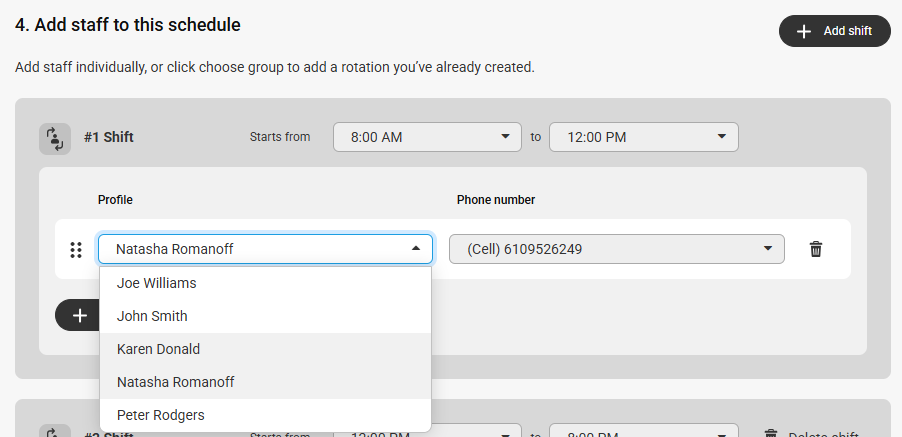Open the (Cell) 6109526249 phone dropdown
The width and height of the screenshot is (902, 437).
pos(617,249)
